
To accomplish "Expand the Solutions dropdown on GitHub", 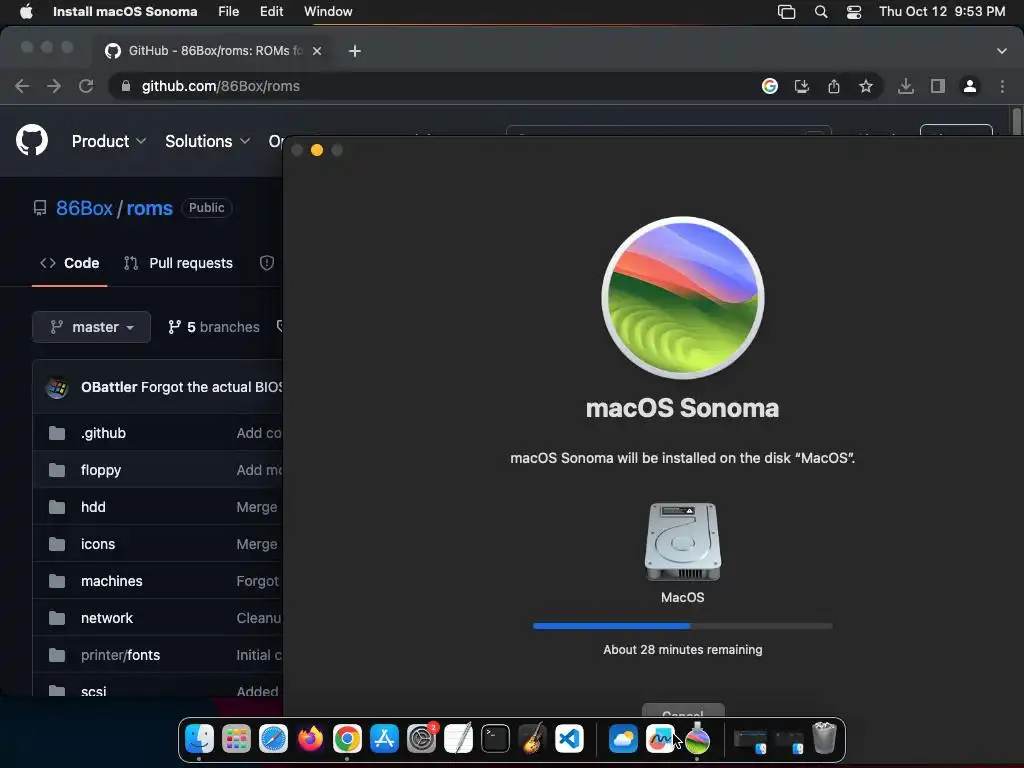I will pos(207,141).
